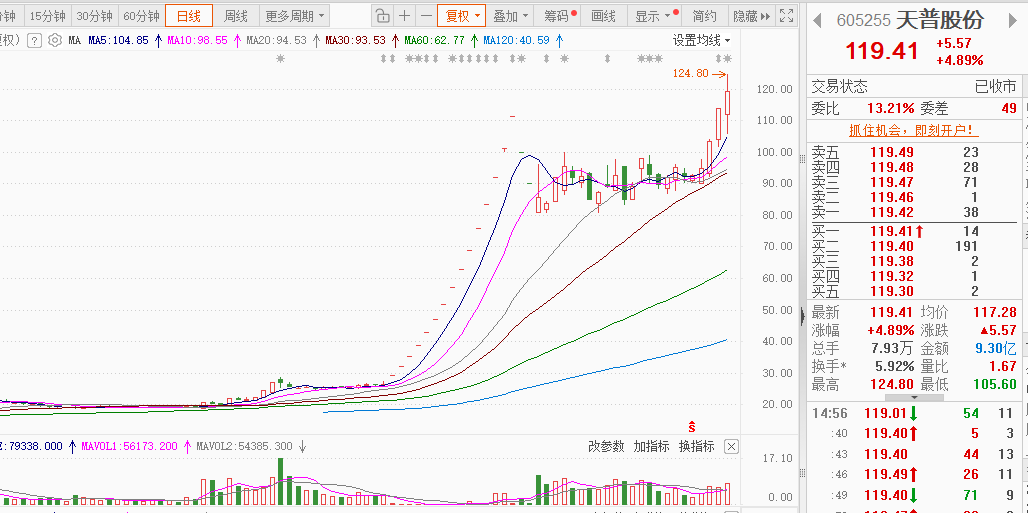Screen dimensions: 1028x513
Task: Expand quote details with gray down arrow
Action: pos(914,398)
